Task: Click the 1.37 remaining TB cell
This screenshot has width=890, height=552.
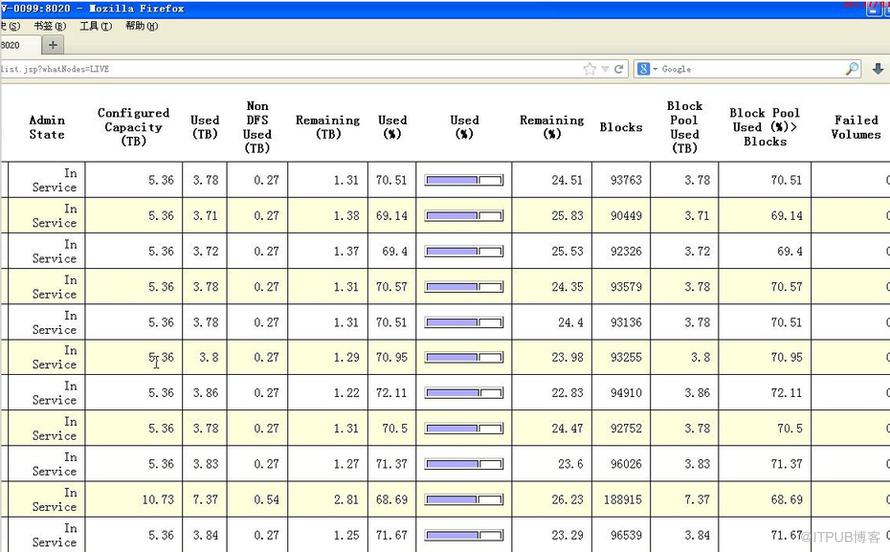Action: coord(328,251)
